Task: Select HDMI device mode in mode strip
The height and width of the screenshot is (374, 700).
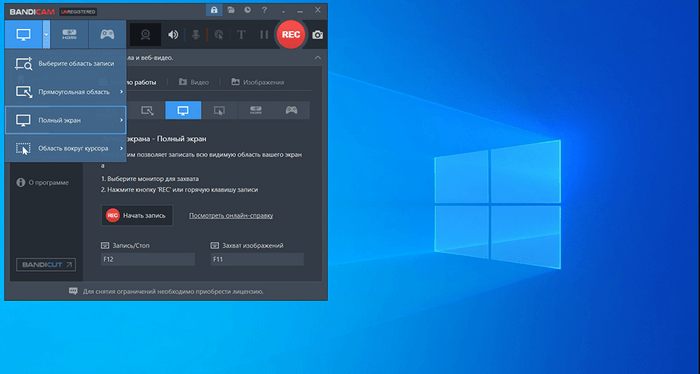Action: point(255,110)
